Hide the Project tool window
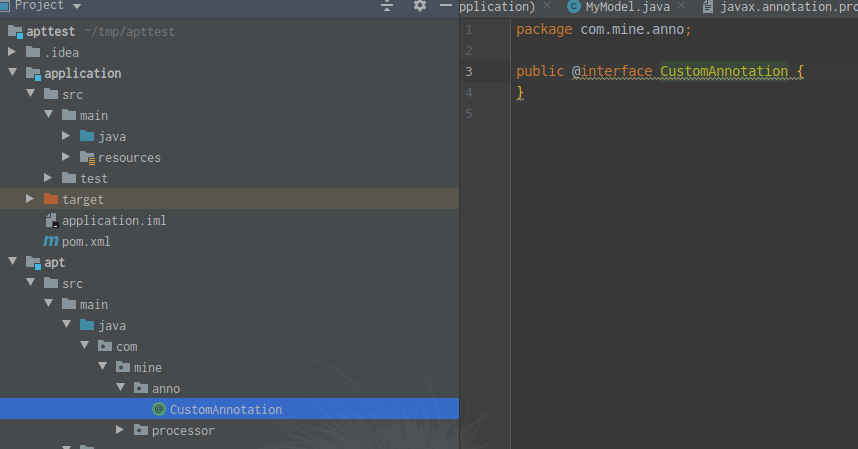858x449 pixels. tap(446, 6)
